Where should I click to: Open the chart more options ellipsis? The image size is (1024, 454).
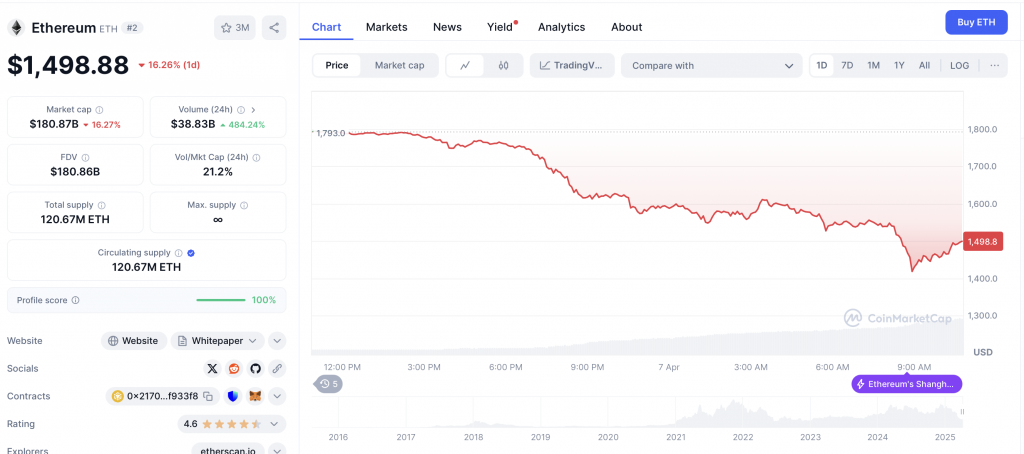pos(995,65)
